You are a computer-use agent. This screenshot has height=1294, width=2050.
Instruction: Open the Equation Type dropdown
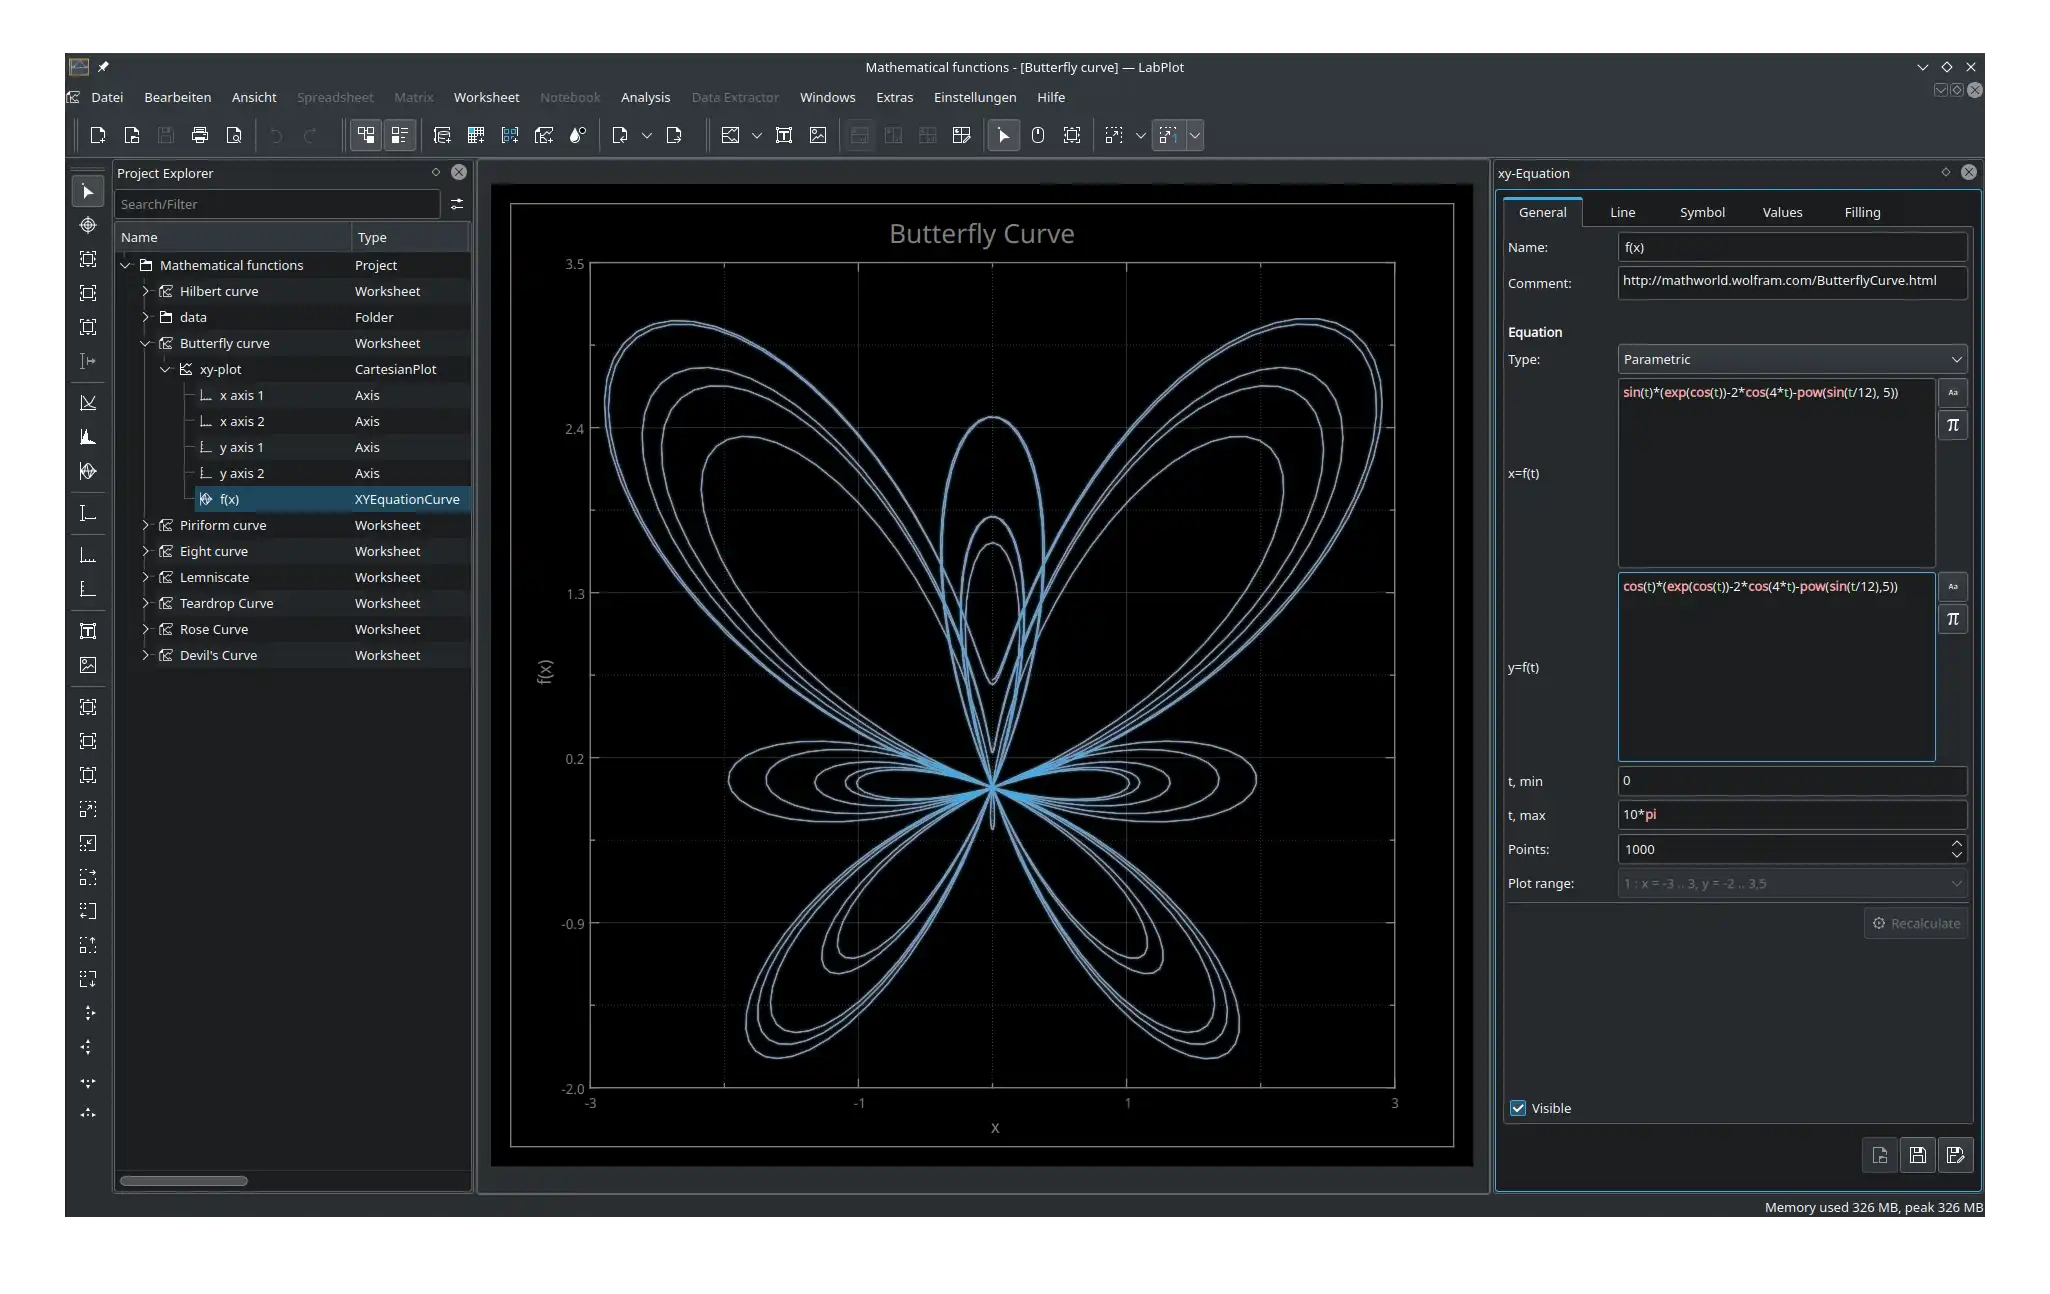pyautogui.click(x=1789, y=358)
